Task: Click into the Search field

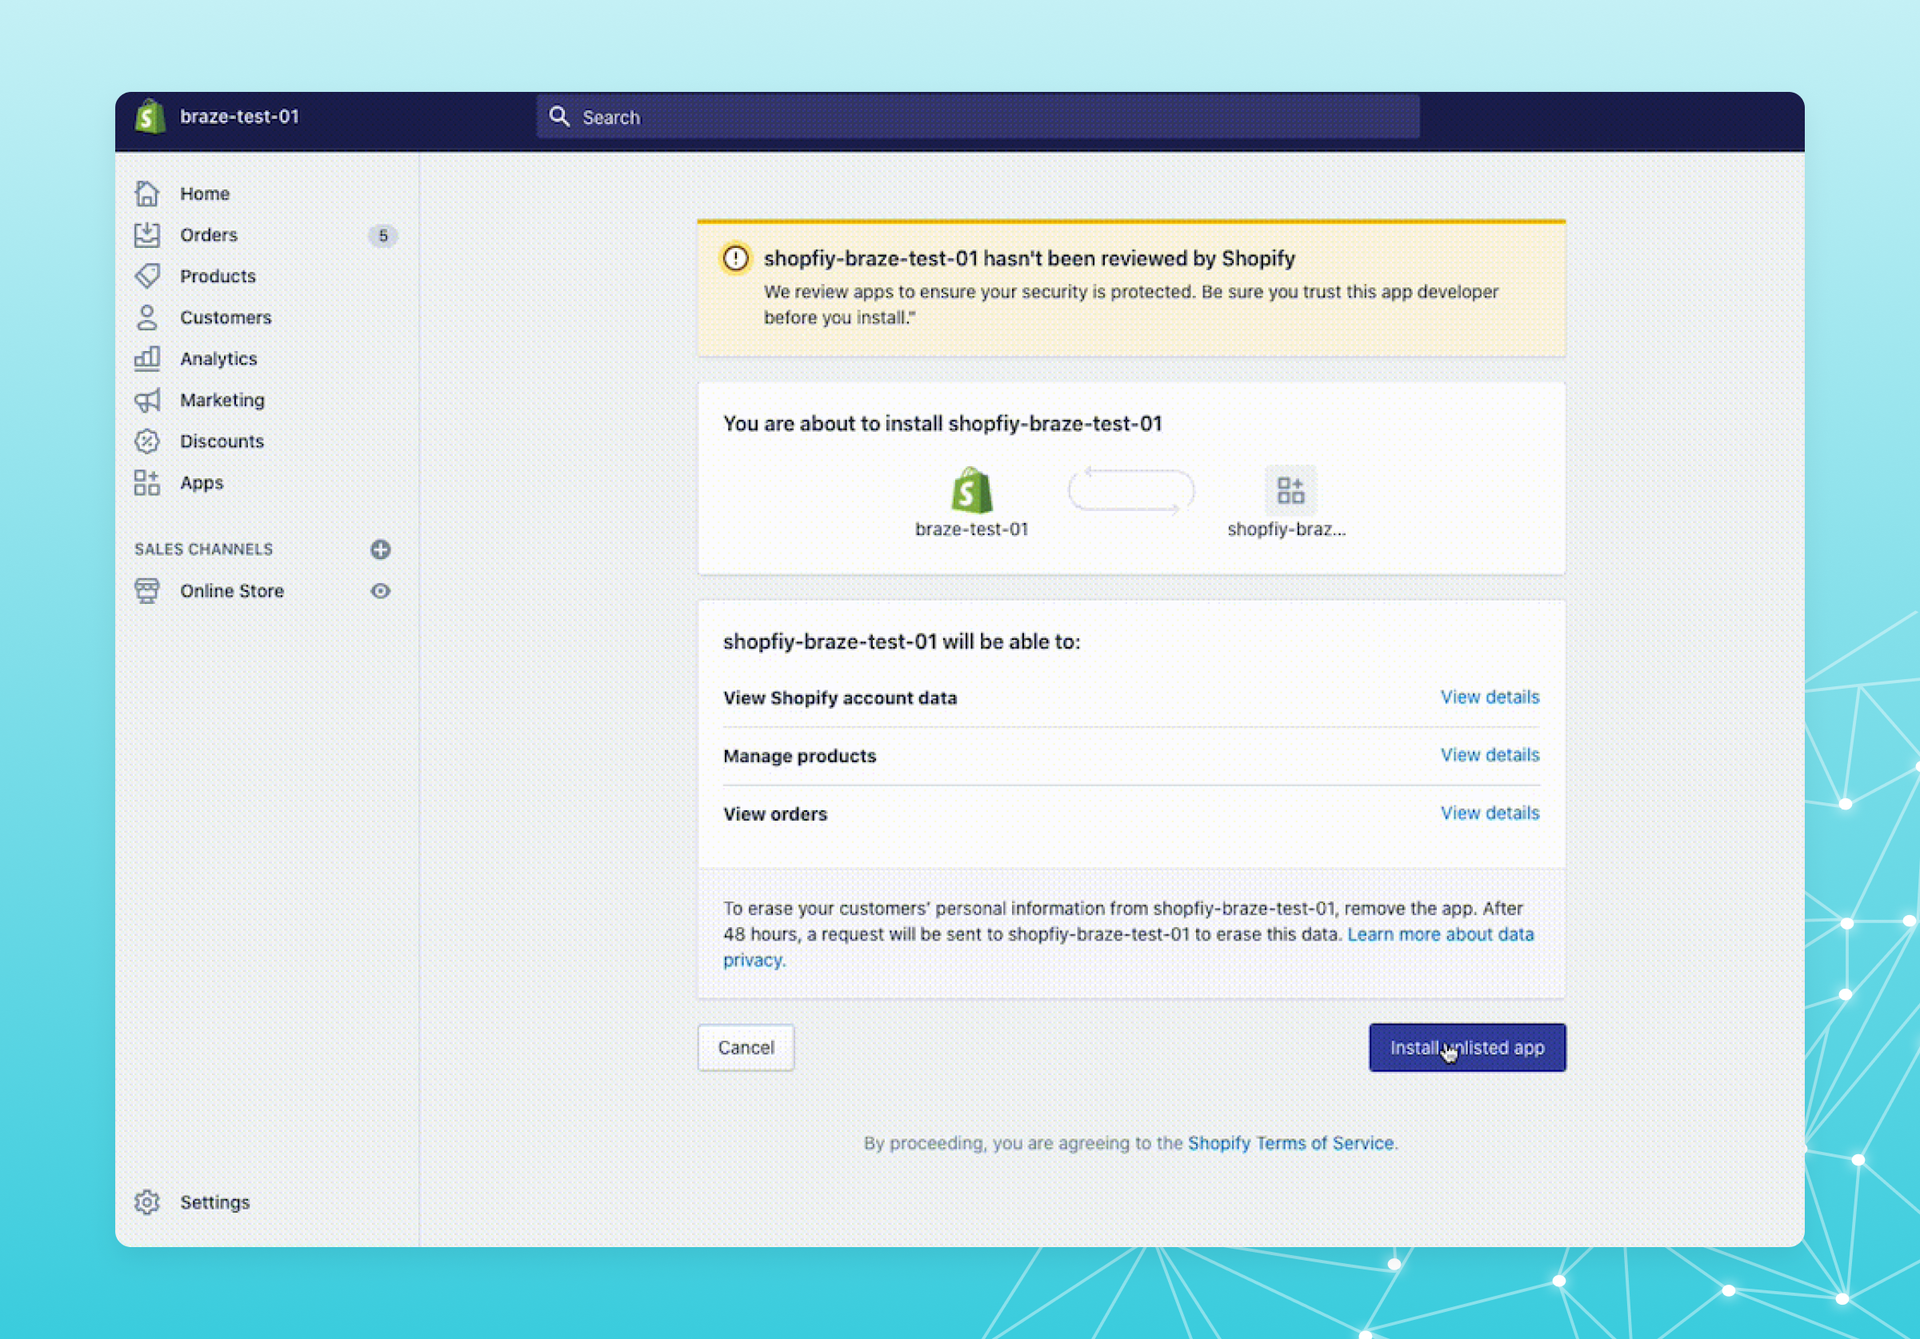Action: [977, 117]
